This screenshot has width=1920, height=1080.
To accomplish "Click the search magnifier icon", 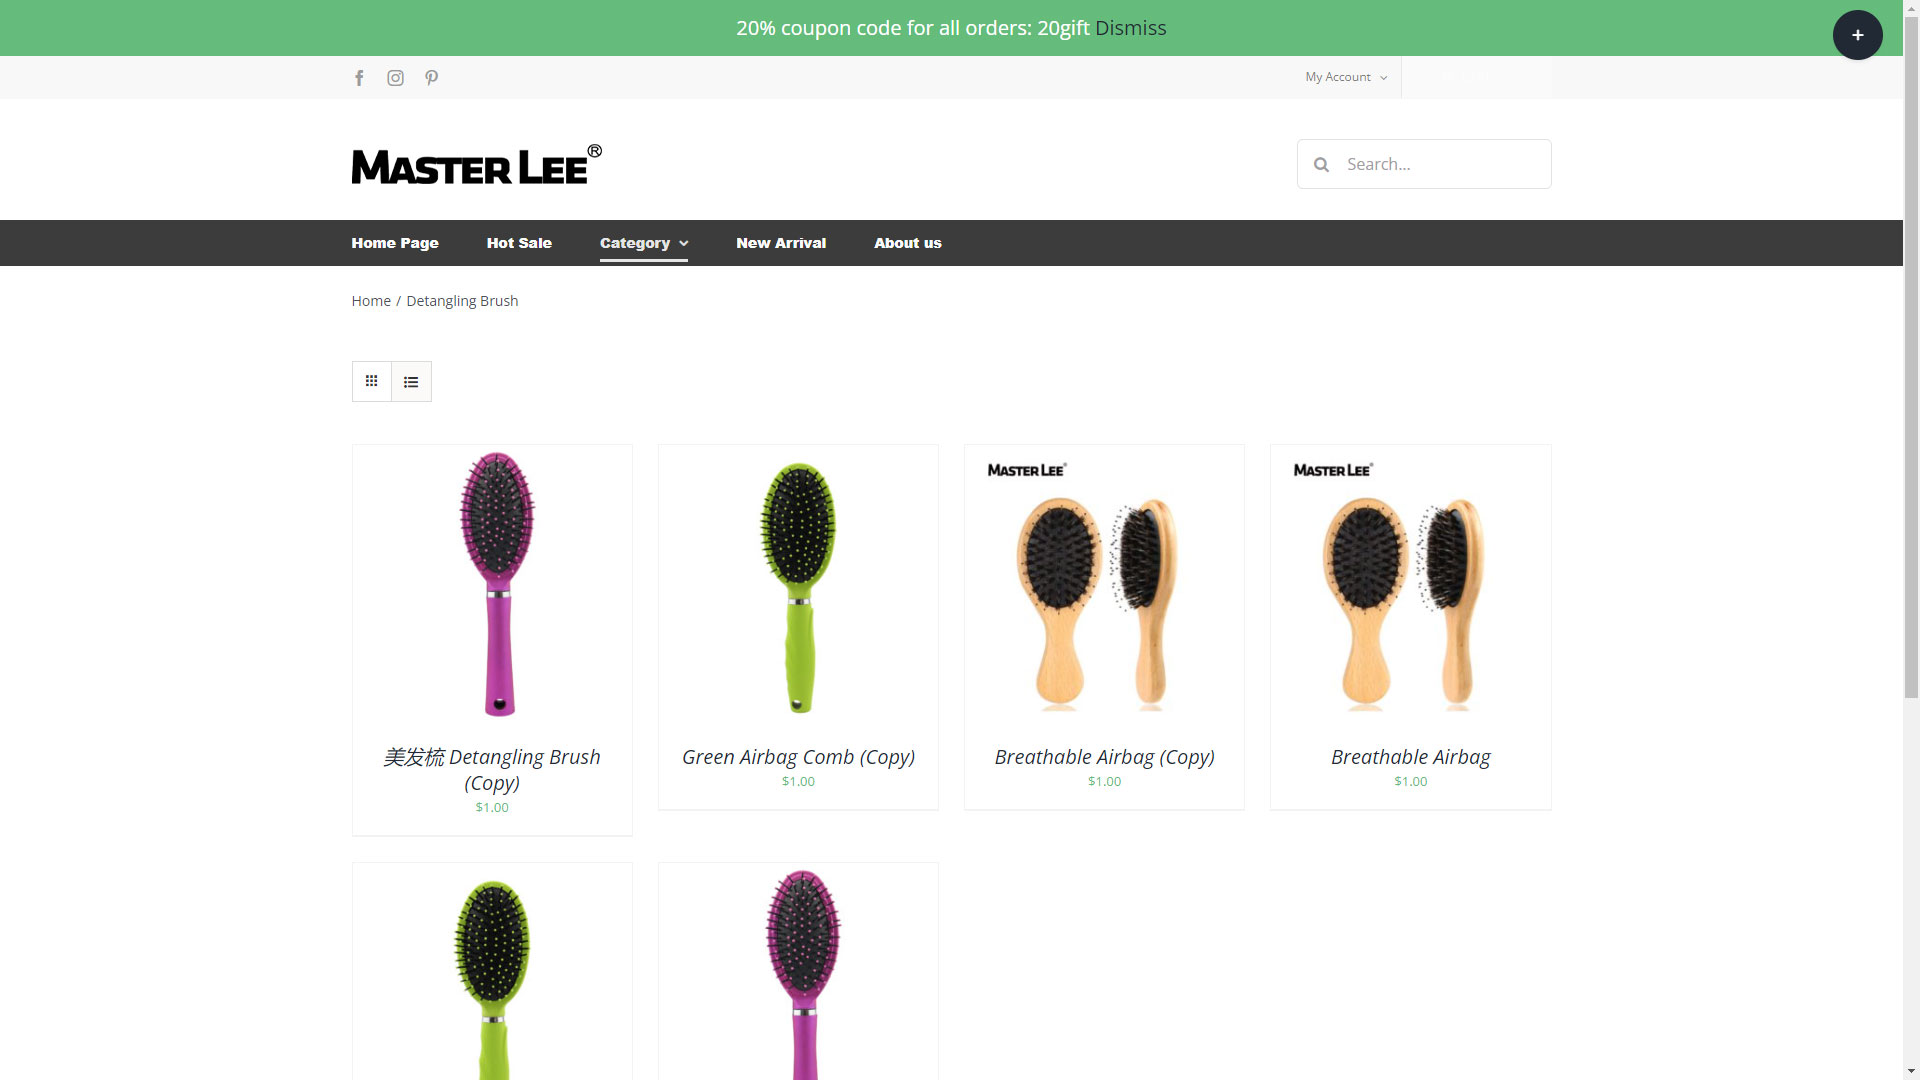I will click(x=1321, y=164).
